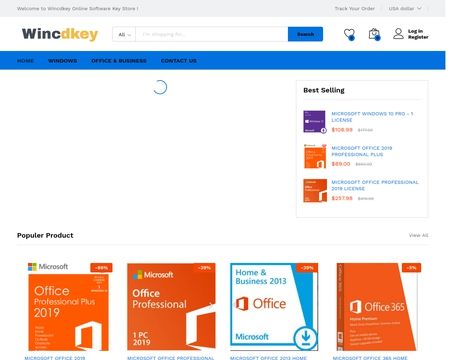Open Microsoft Office Professional 2019 License link
This screenshot has height=360, width=450.
click(x=375, y=185)
